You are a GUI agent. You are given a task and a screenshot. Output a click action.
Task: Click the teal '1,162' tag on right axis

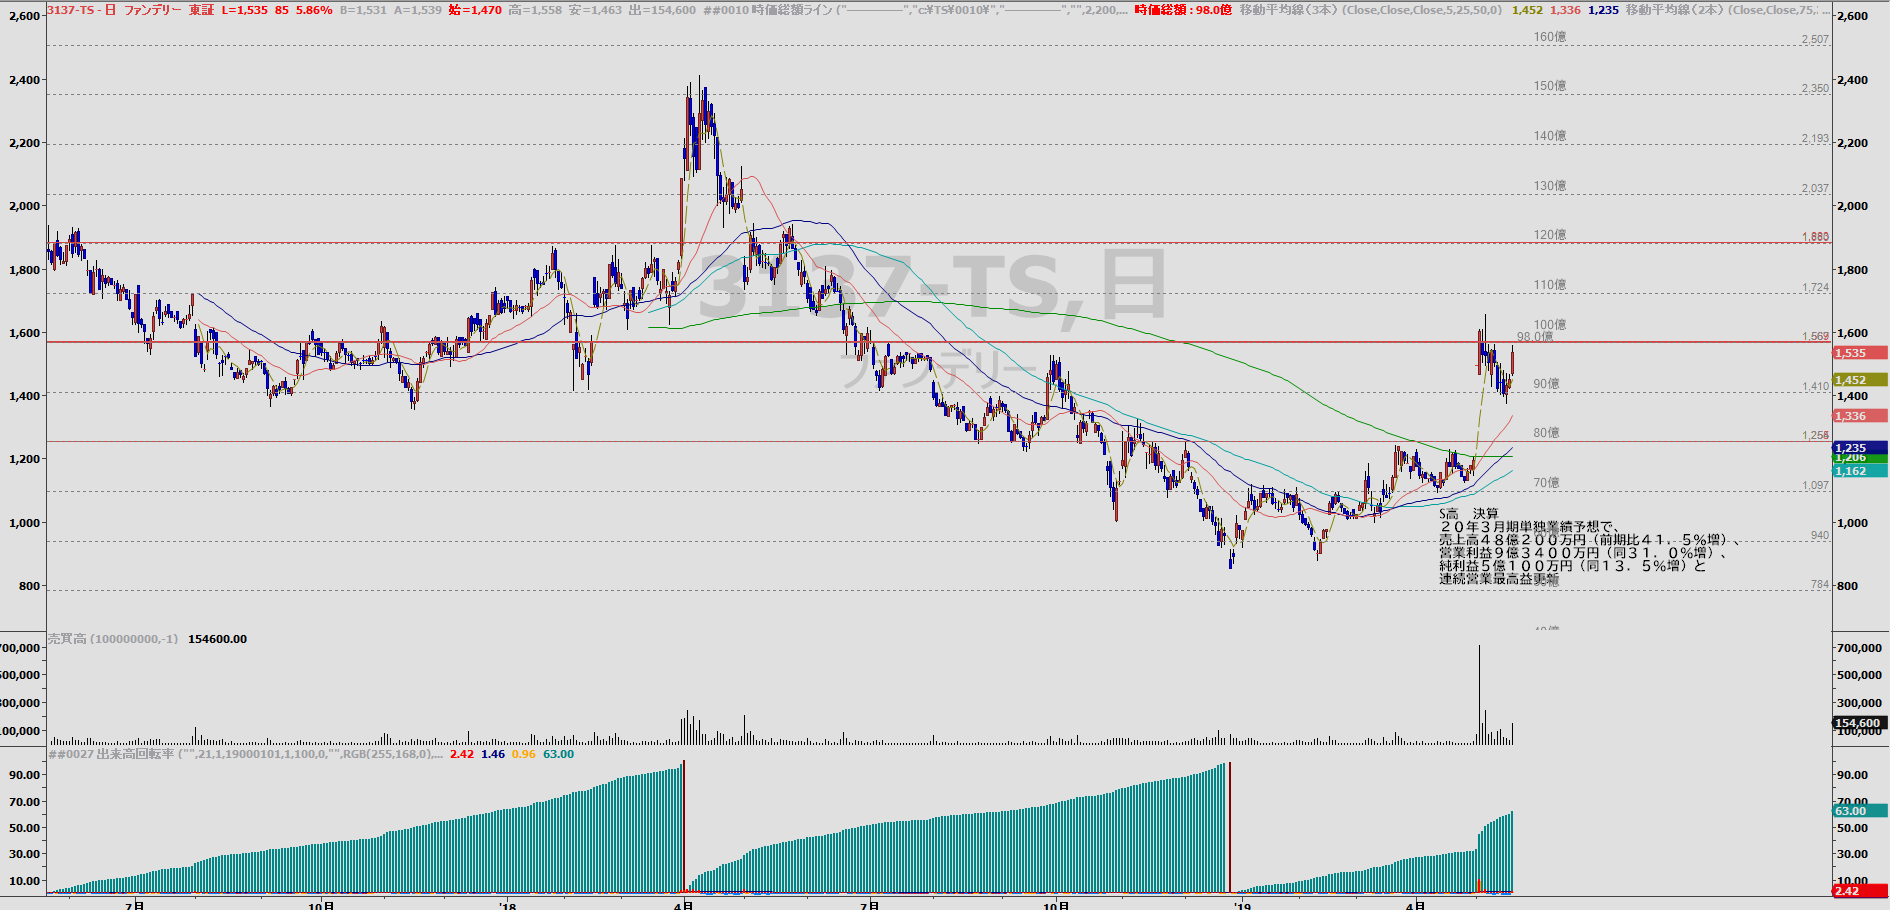click(x=1859, y=471)
